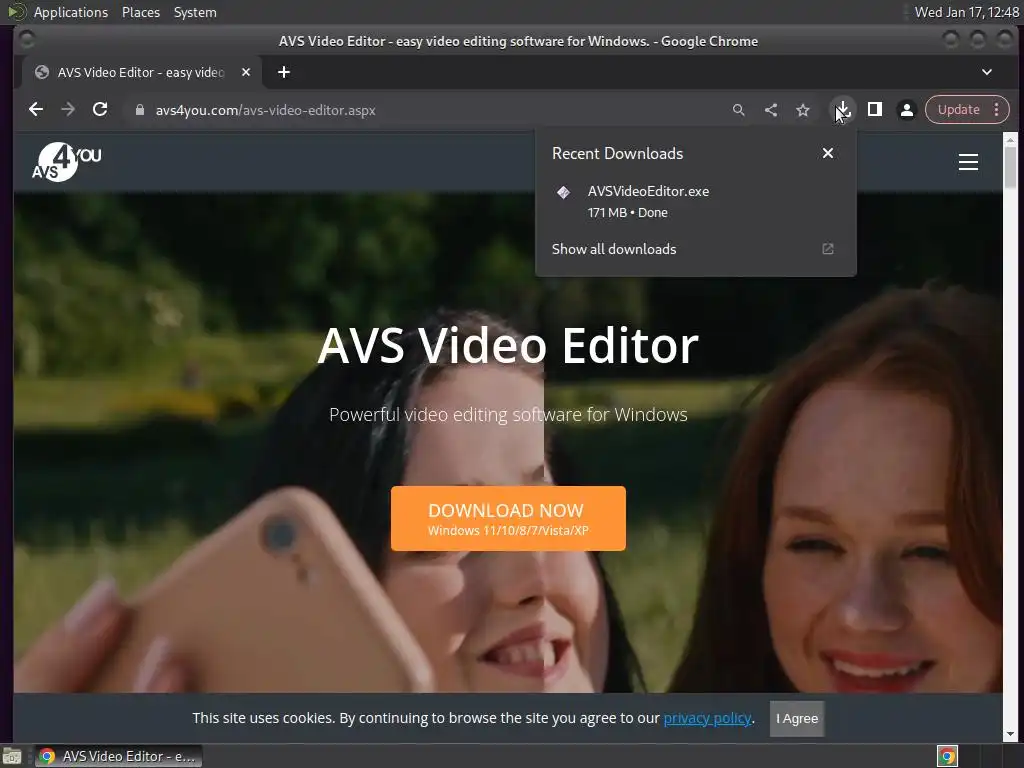Viewport: 1024px width, 768px height.
Task: Click the page vertical scrollbar thumb
Action: click(1010, 167)
